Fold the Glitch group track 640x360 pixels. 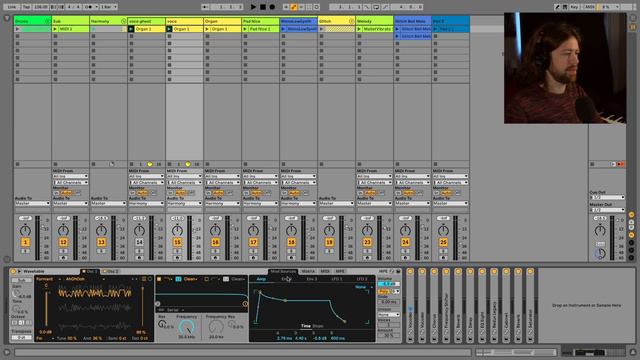[351, 21]
